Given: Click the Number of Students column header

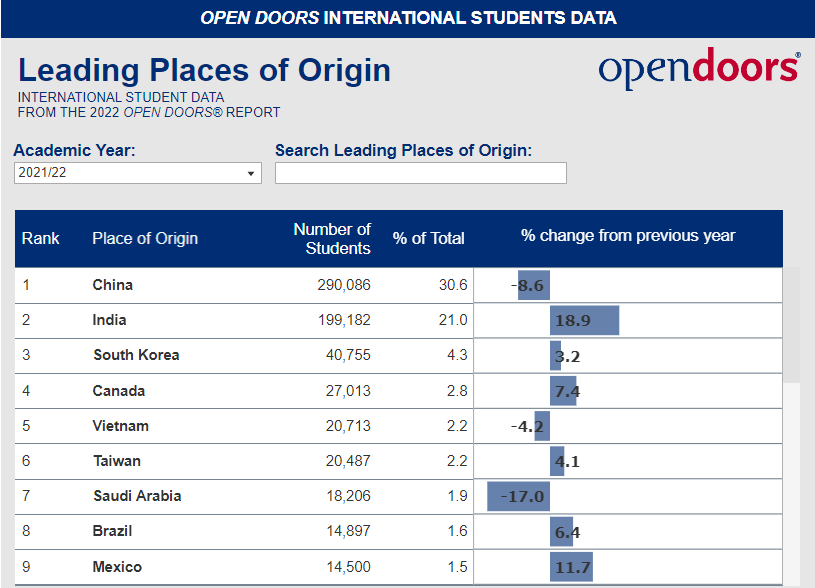Looking at the screenshot, I should 332,239.
